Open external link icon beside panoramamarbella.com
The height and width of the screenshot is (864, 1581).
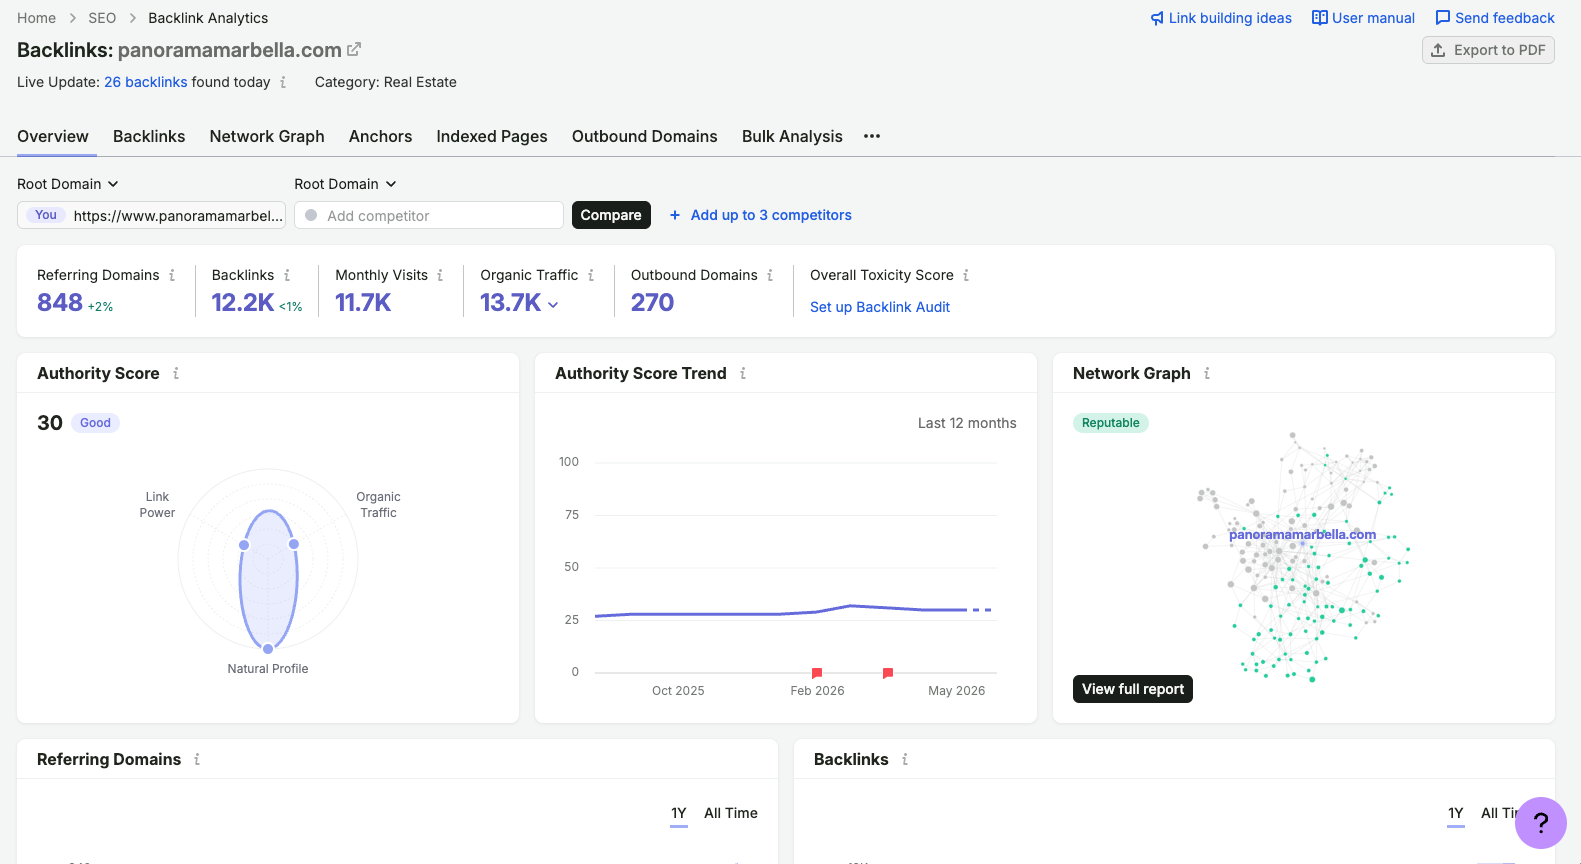pos(354,49)
